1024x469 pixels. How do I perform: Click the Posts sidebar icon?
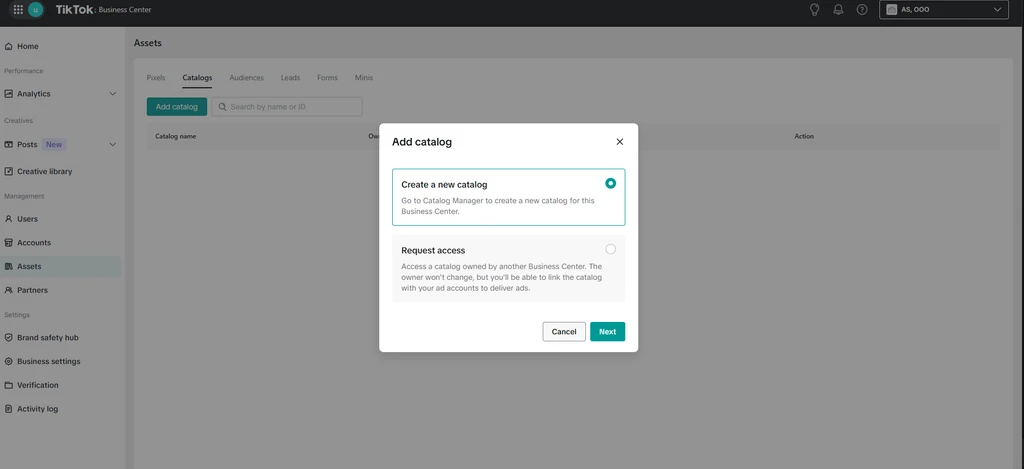pos(8,144)
